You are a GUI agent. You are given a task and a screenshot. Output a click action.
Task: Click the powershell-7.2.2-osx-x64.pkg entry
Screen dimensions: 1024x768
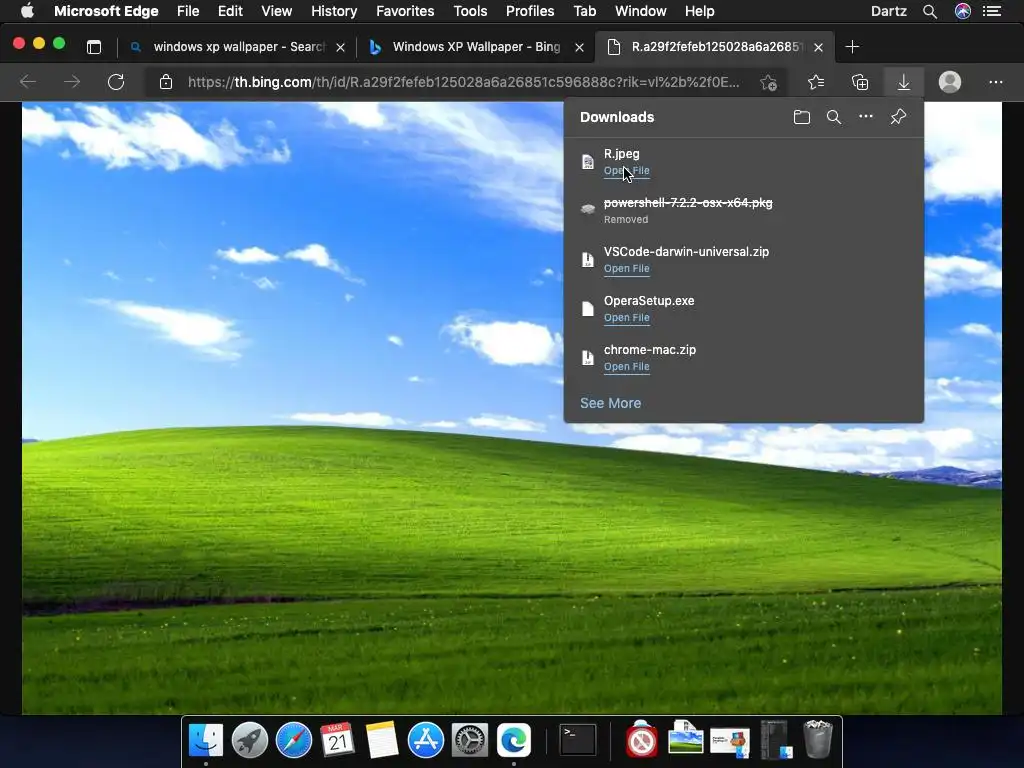(744, 210)
